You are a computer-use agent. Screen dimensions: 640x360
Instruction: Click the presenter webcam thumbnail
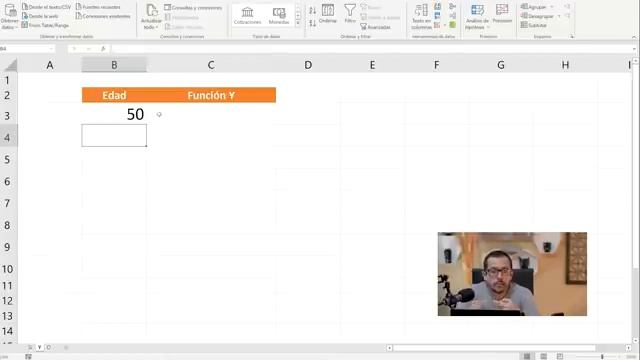[x=512, y=274]
